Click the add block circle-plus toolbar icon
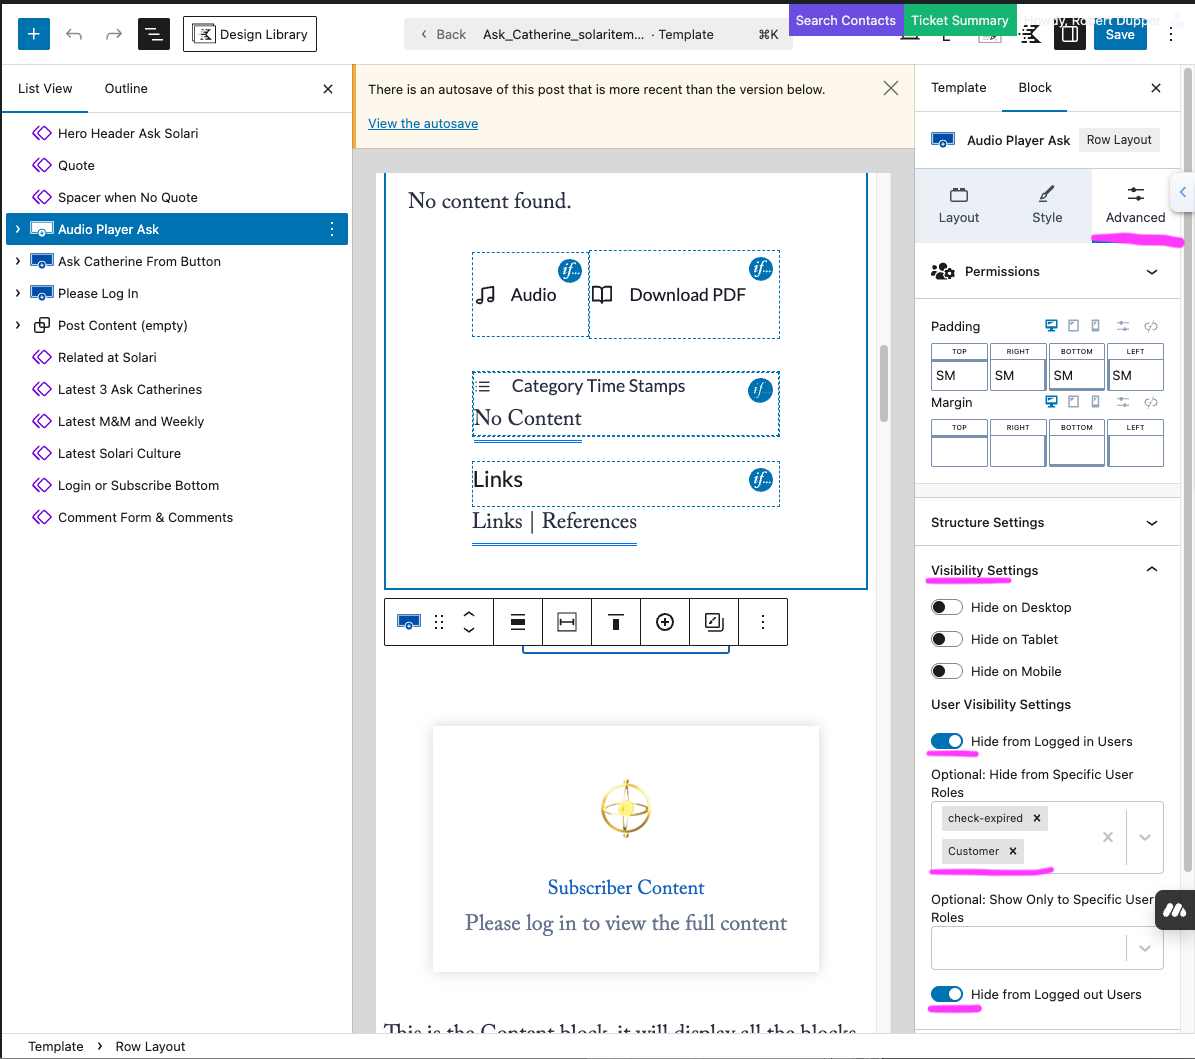Viewport: 1195px width, 1059px height. click(665, 622)
